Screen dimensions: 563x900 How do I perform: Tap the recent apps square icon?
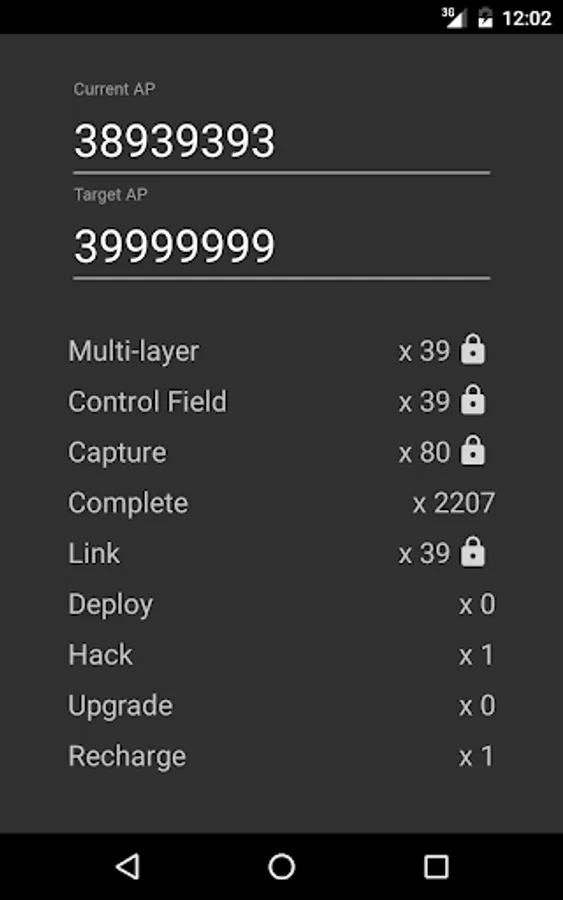[436, 866]
